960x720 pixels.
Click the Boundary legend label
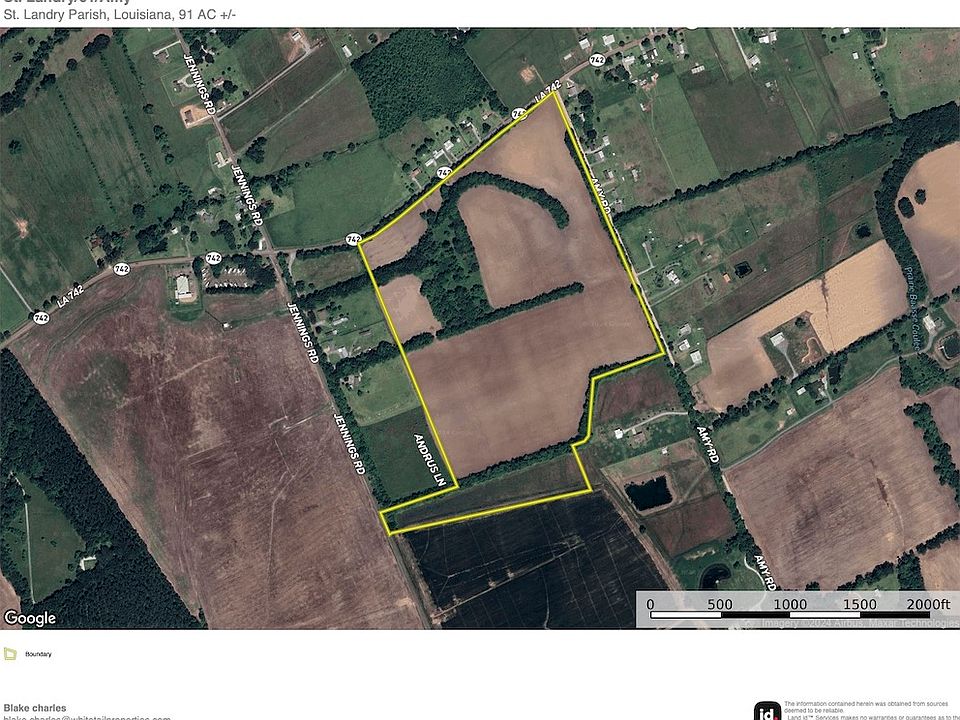[x=39, y=654]
